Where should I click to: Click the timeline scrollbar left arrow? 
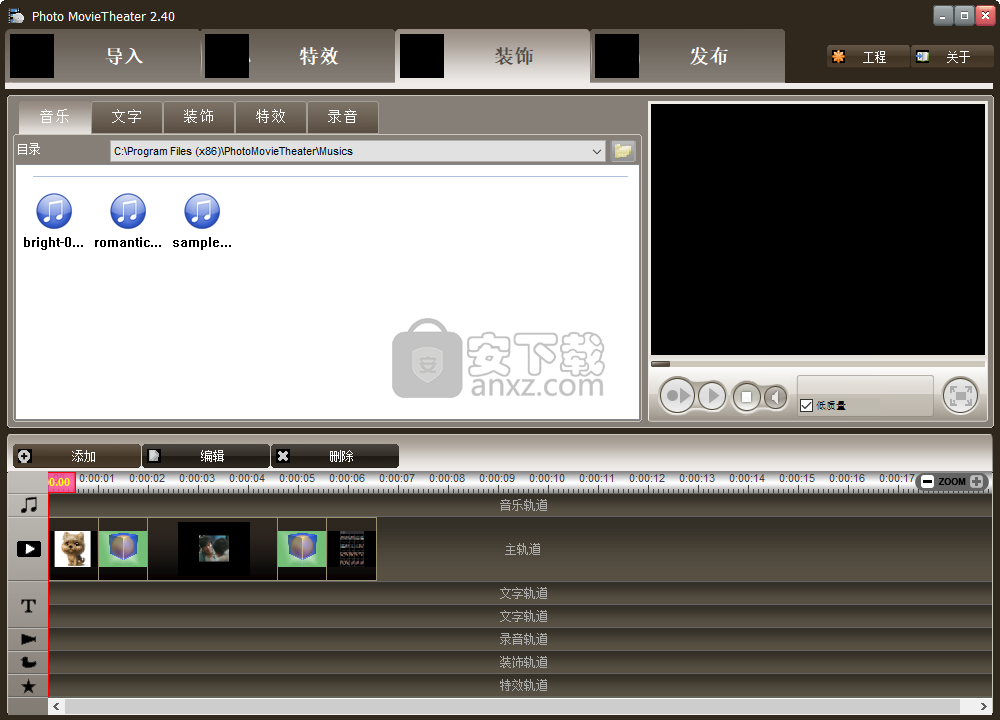(x=57, y=707)
